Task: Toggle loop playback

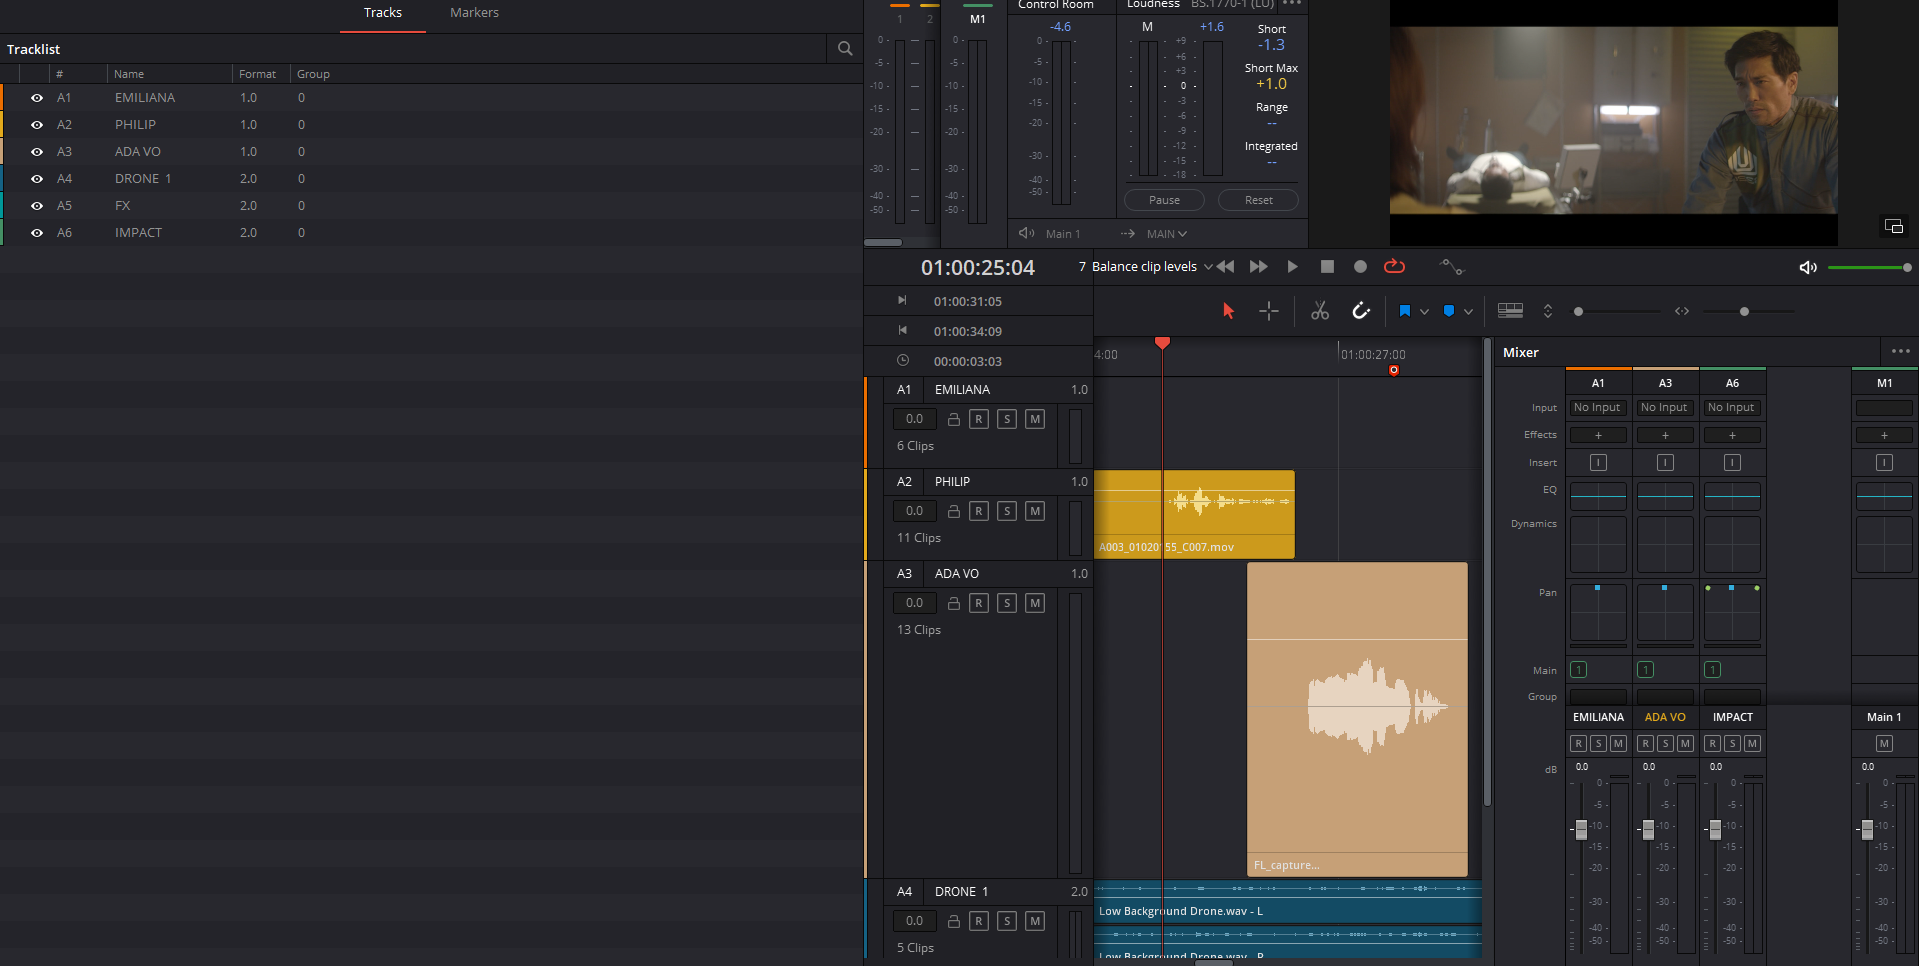Action: tap(1394, 267)
